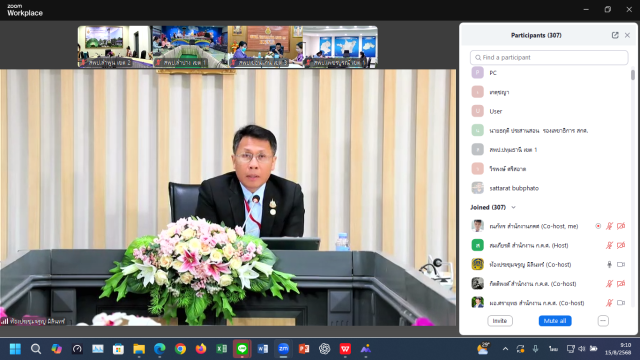Open the weather widget in the taskbar

click(x=483, y=349)
